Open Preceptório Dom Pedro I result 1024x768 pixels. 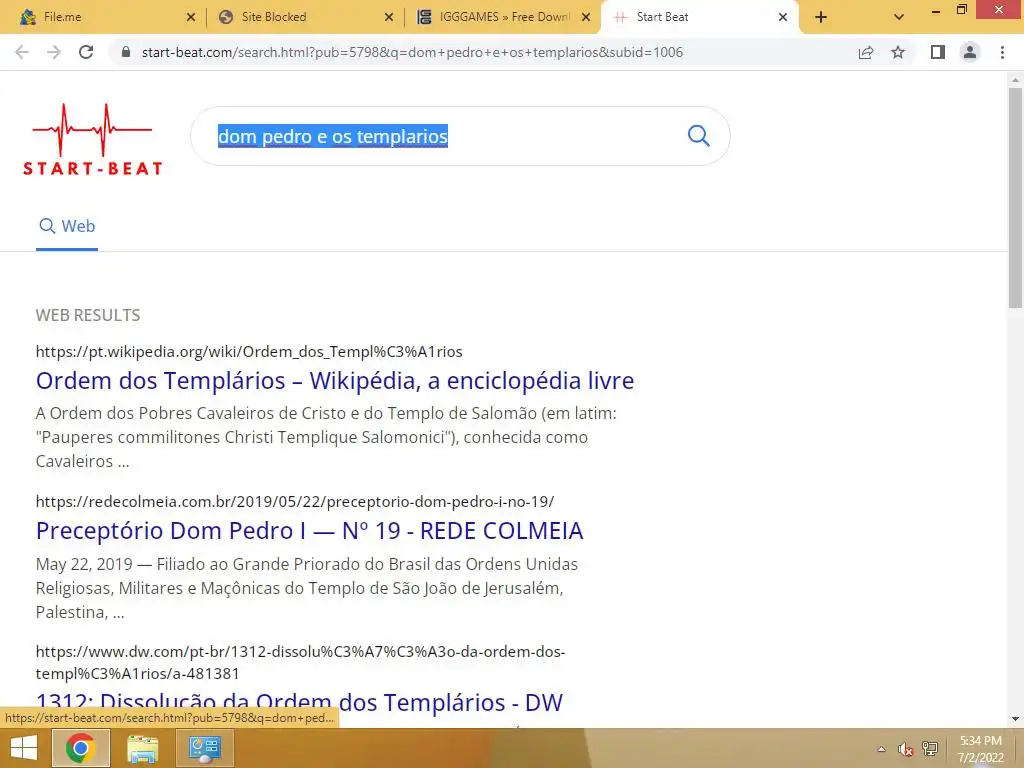click(x=310, y=531)
